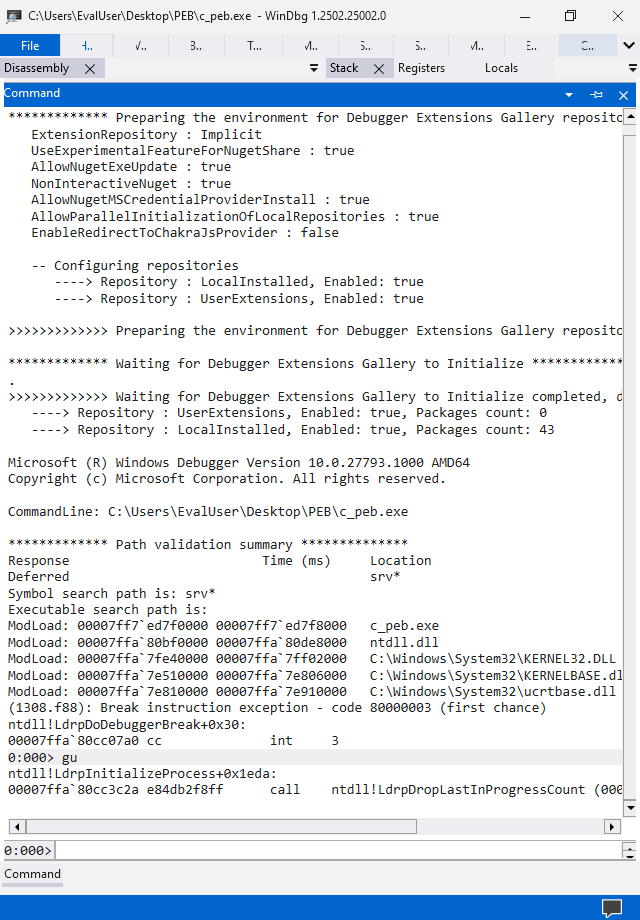Screen dimensions: 640x920
Task: Close the Stack tab
Action: (379, 68)
